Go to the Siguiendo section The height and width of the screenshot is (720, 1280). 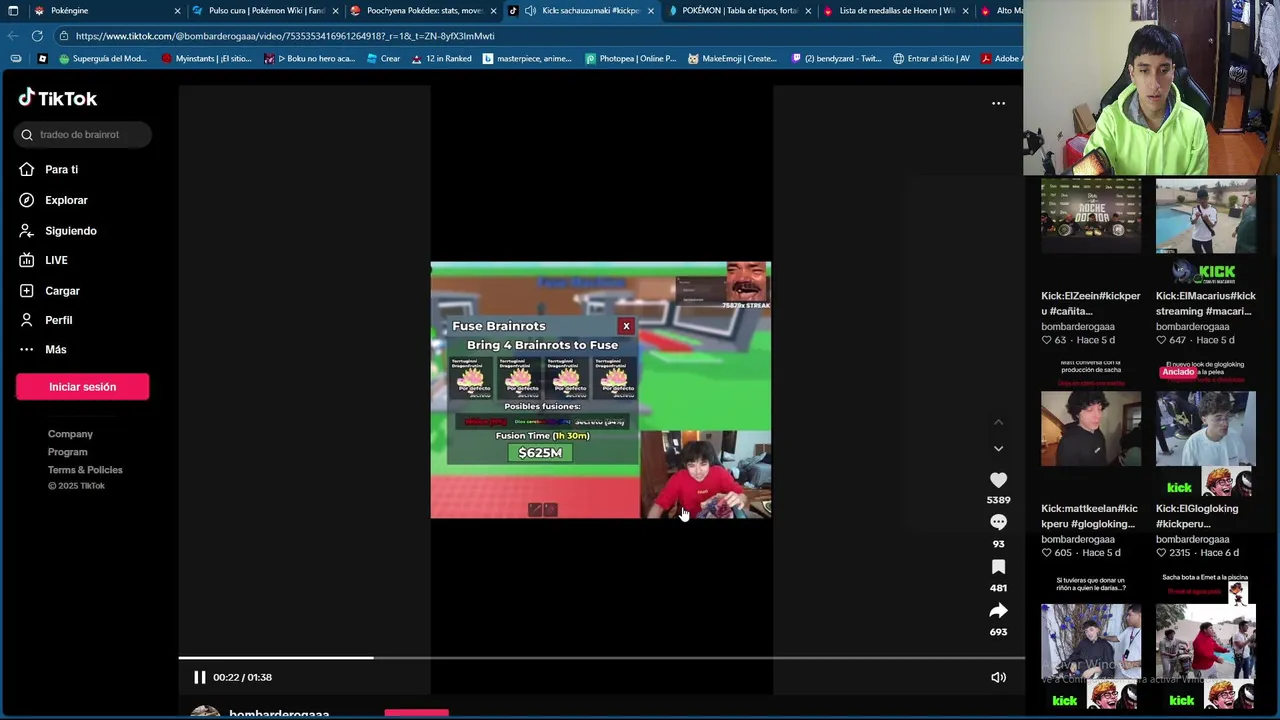coord(70,231)
